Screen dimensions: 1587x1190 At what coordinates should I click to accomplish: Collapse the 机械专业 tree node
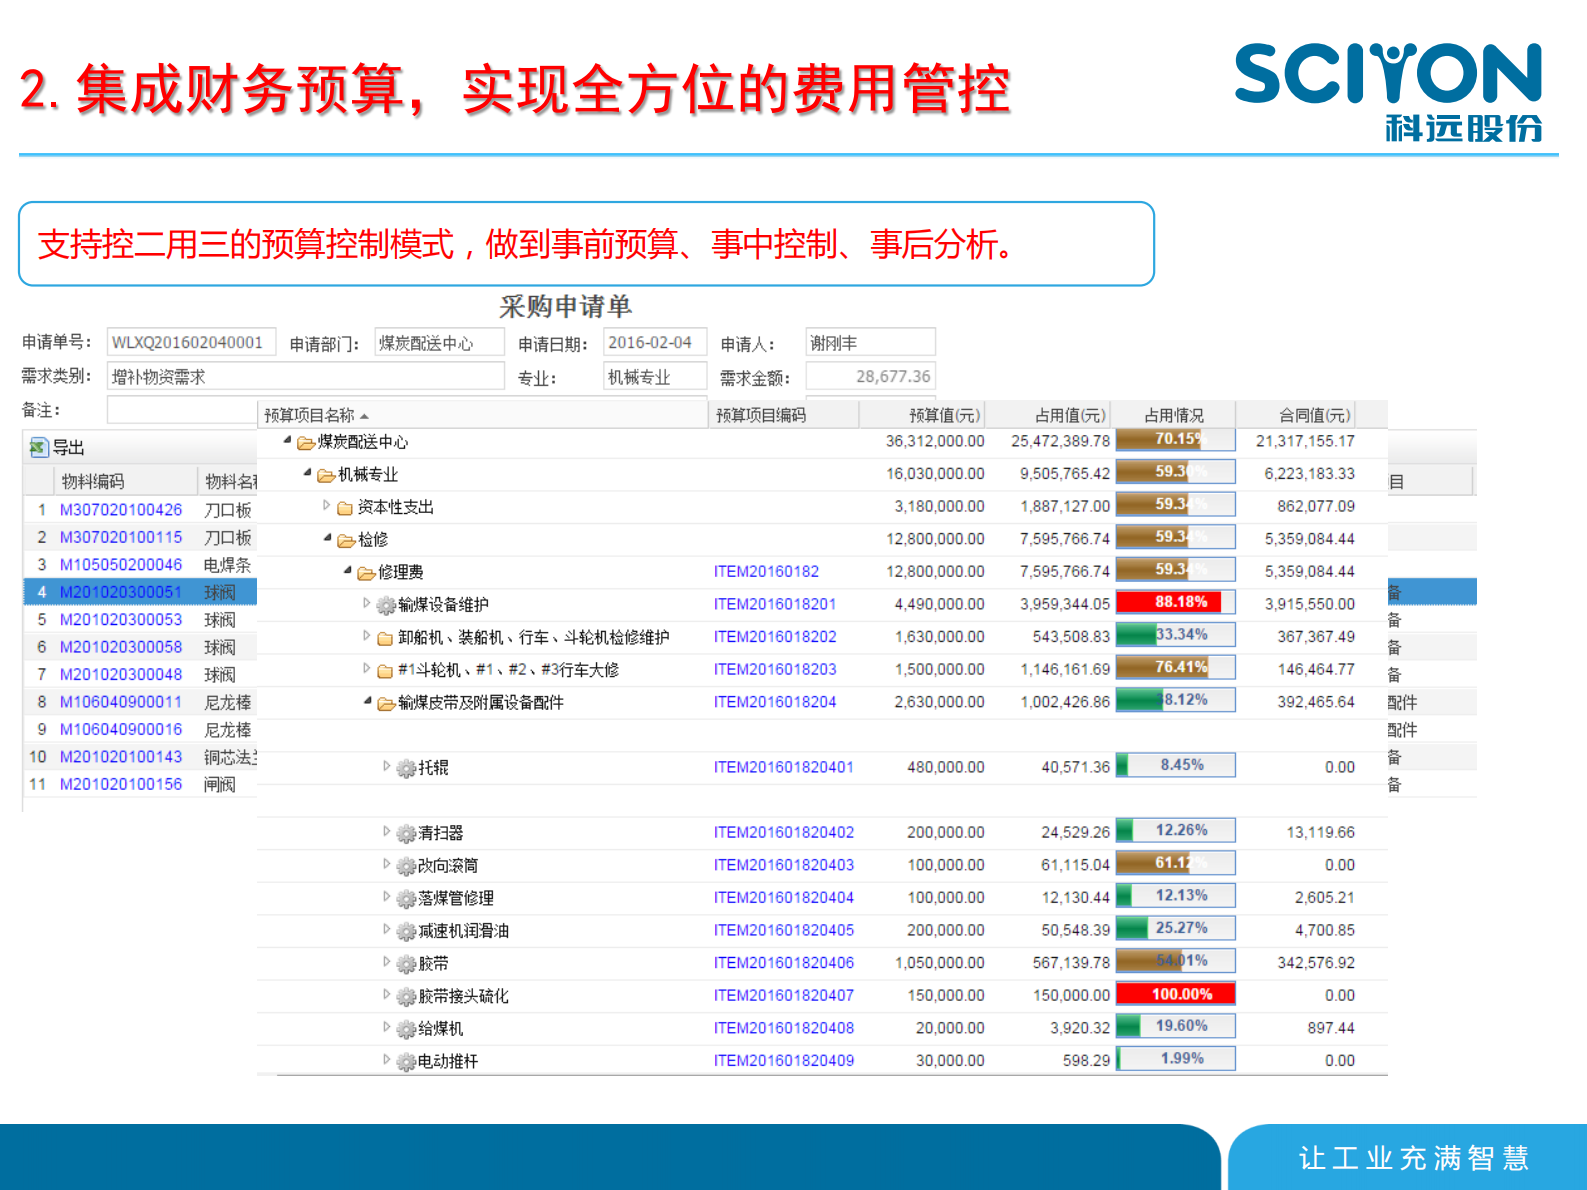coord(307,472)
